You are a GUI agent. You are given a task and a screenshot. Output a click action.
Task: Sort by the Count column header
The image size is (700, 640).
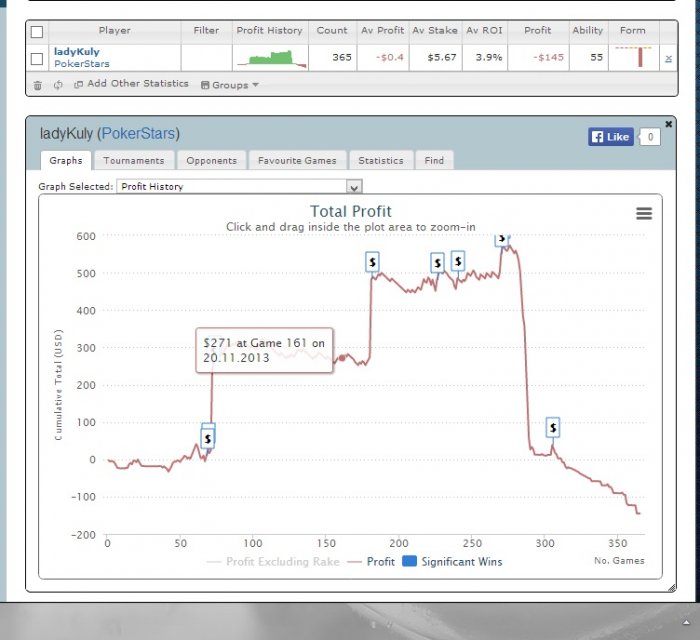pos(332,30)
